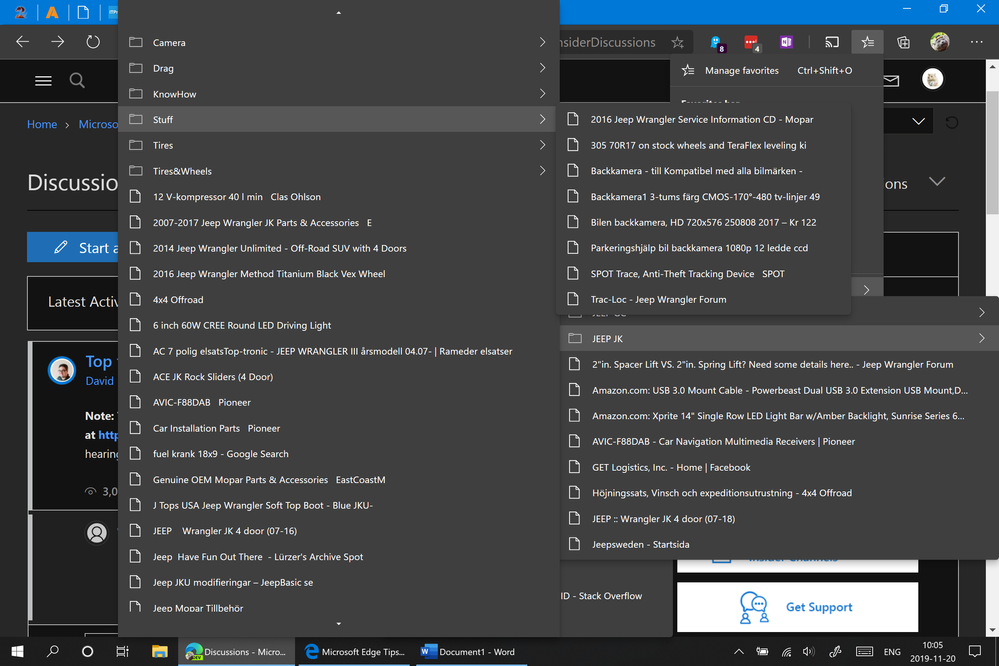Image resolution: width=999 pixels, height=666 pixels.
Task: Open the Ghostery extension icon with badge 8
Action: coord(717,43)
